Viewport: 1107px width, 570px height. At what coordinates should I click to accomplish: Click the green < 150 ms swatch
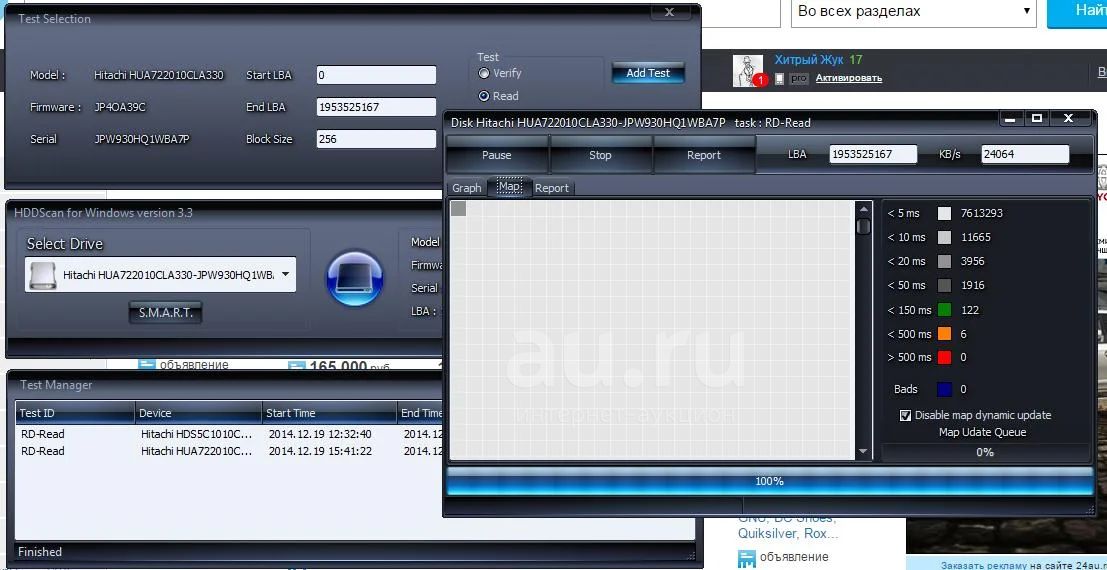click(x=944, y=309)
